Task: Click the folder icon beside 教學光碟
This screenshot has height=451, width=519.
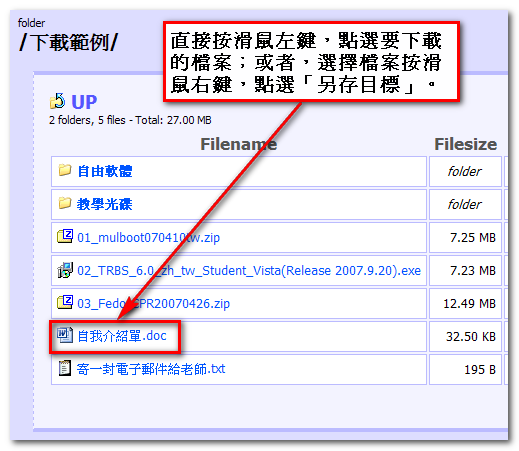Action: point(65,203)
